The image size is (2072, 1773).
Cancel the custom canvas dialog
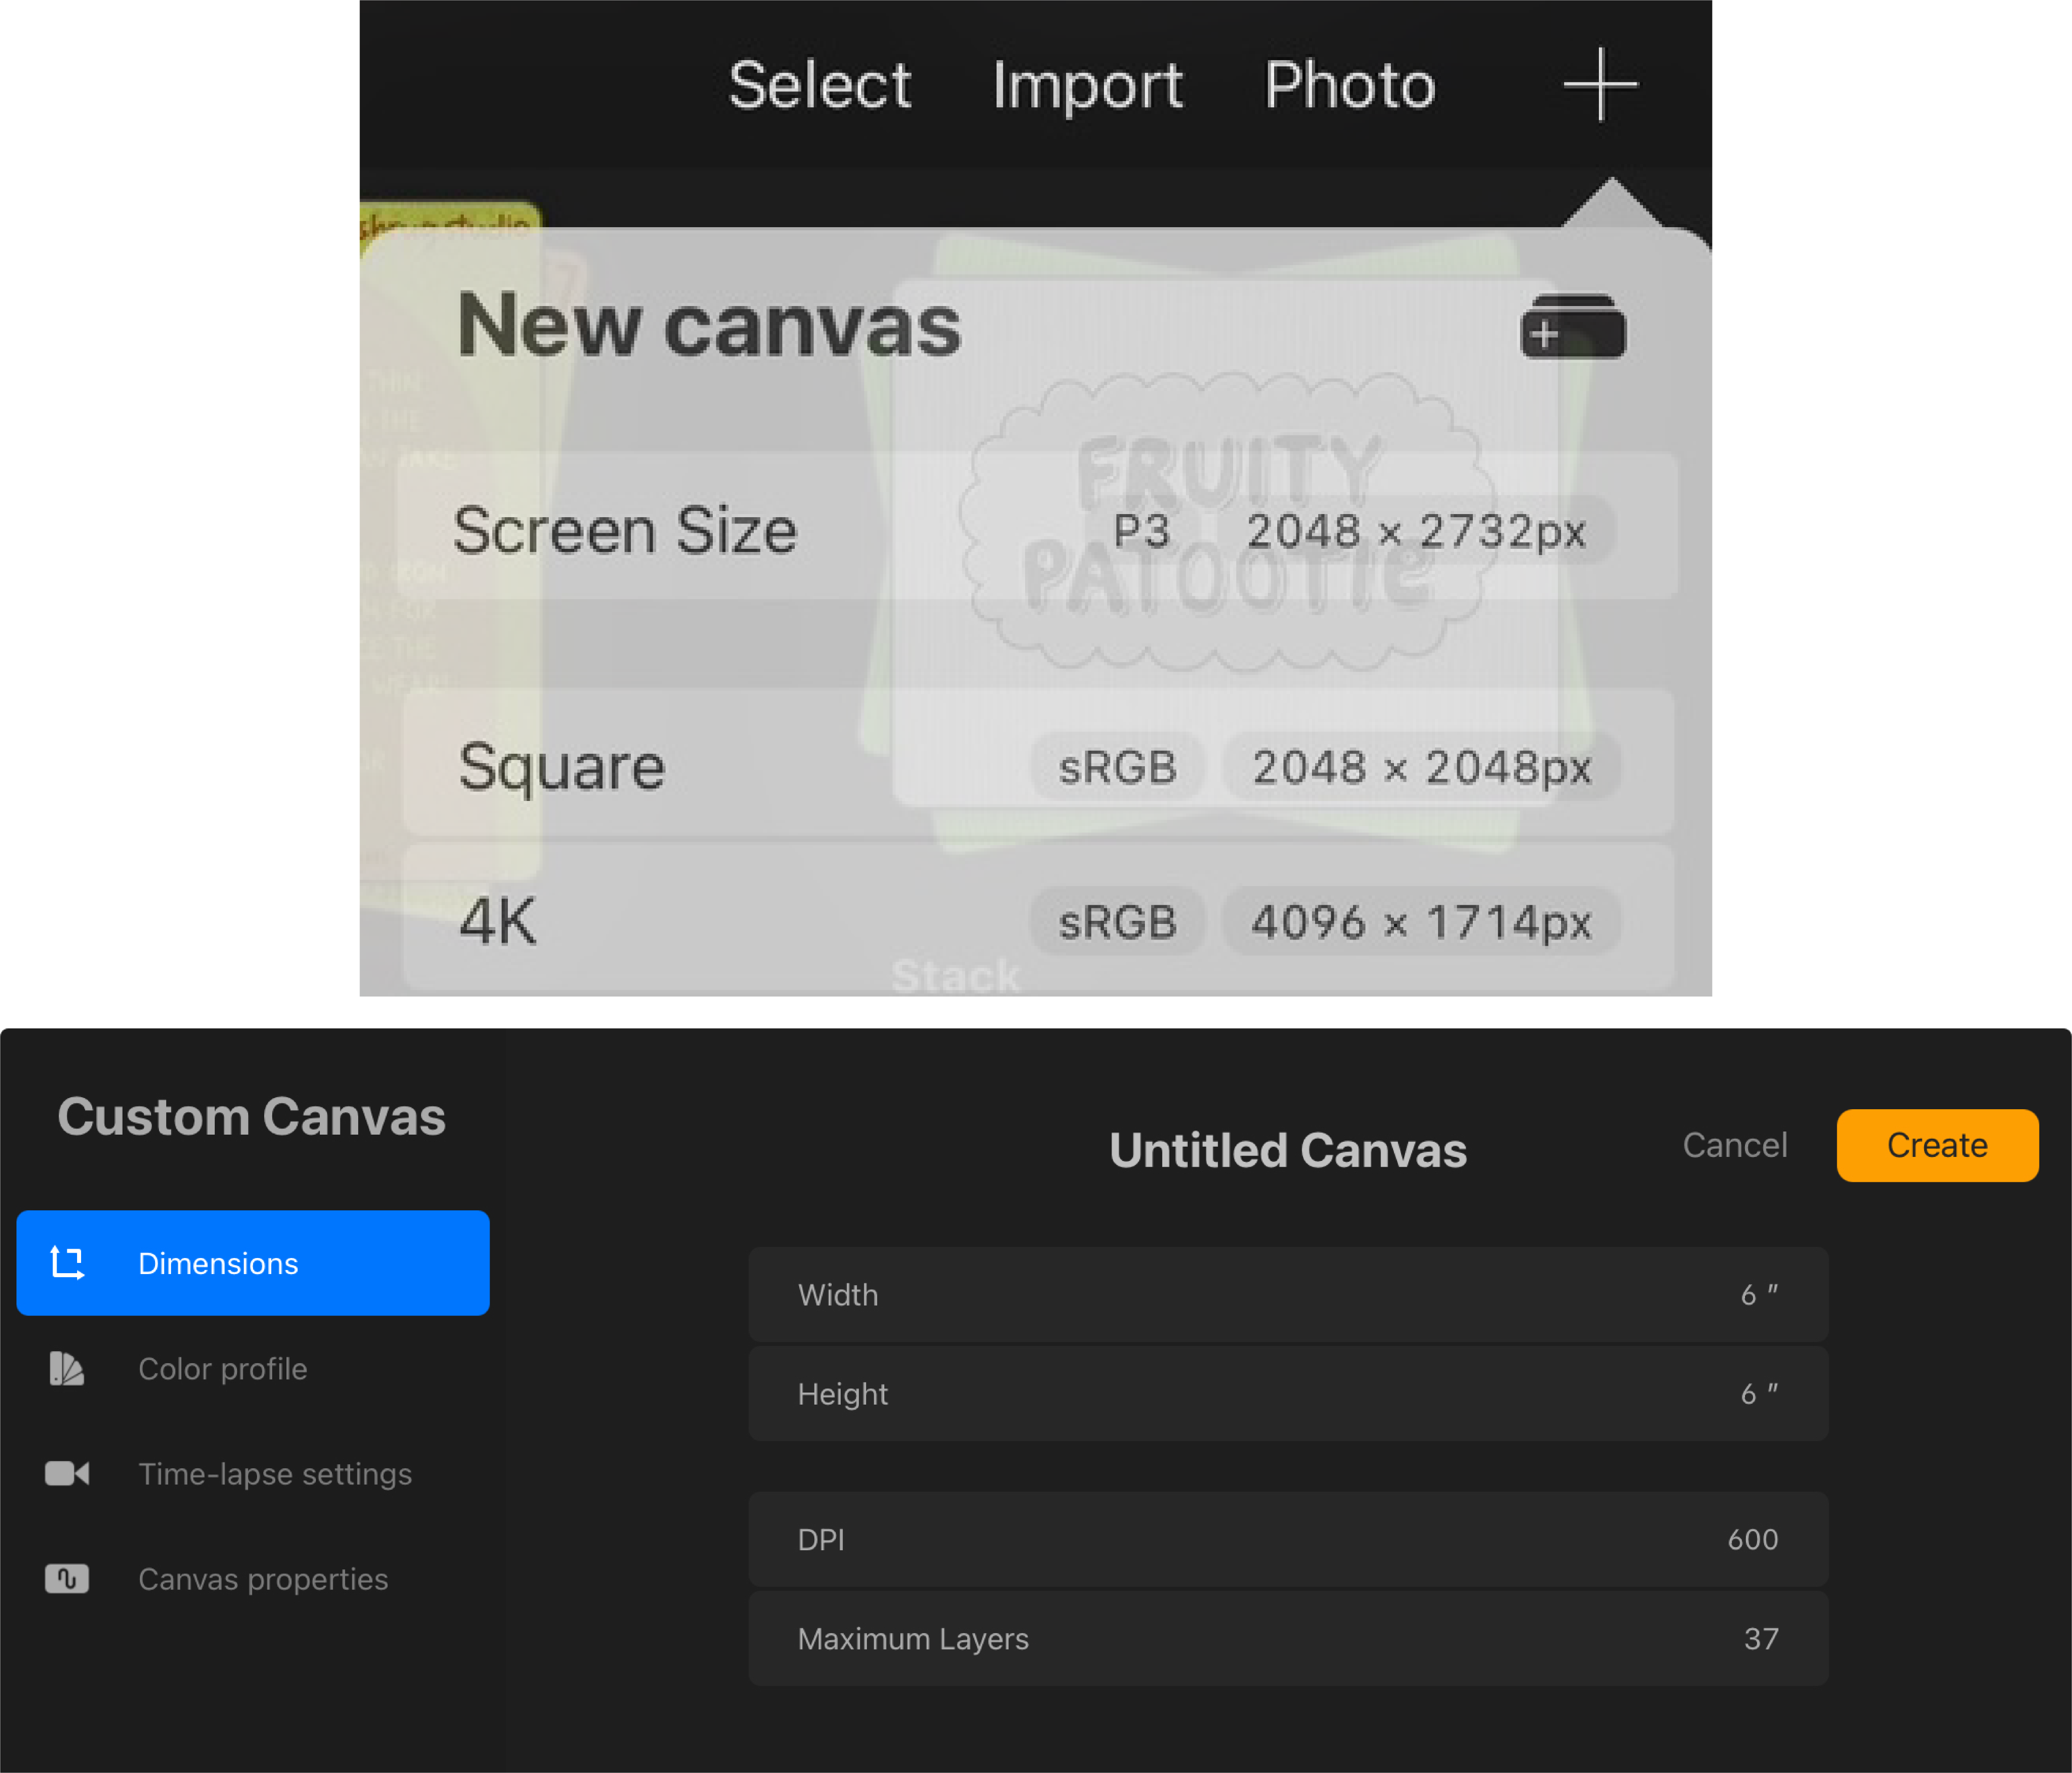[1734, 1145]
